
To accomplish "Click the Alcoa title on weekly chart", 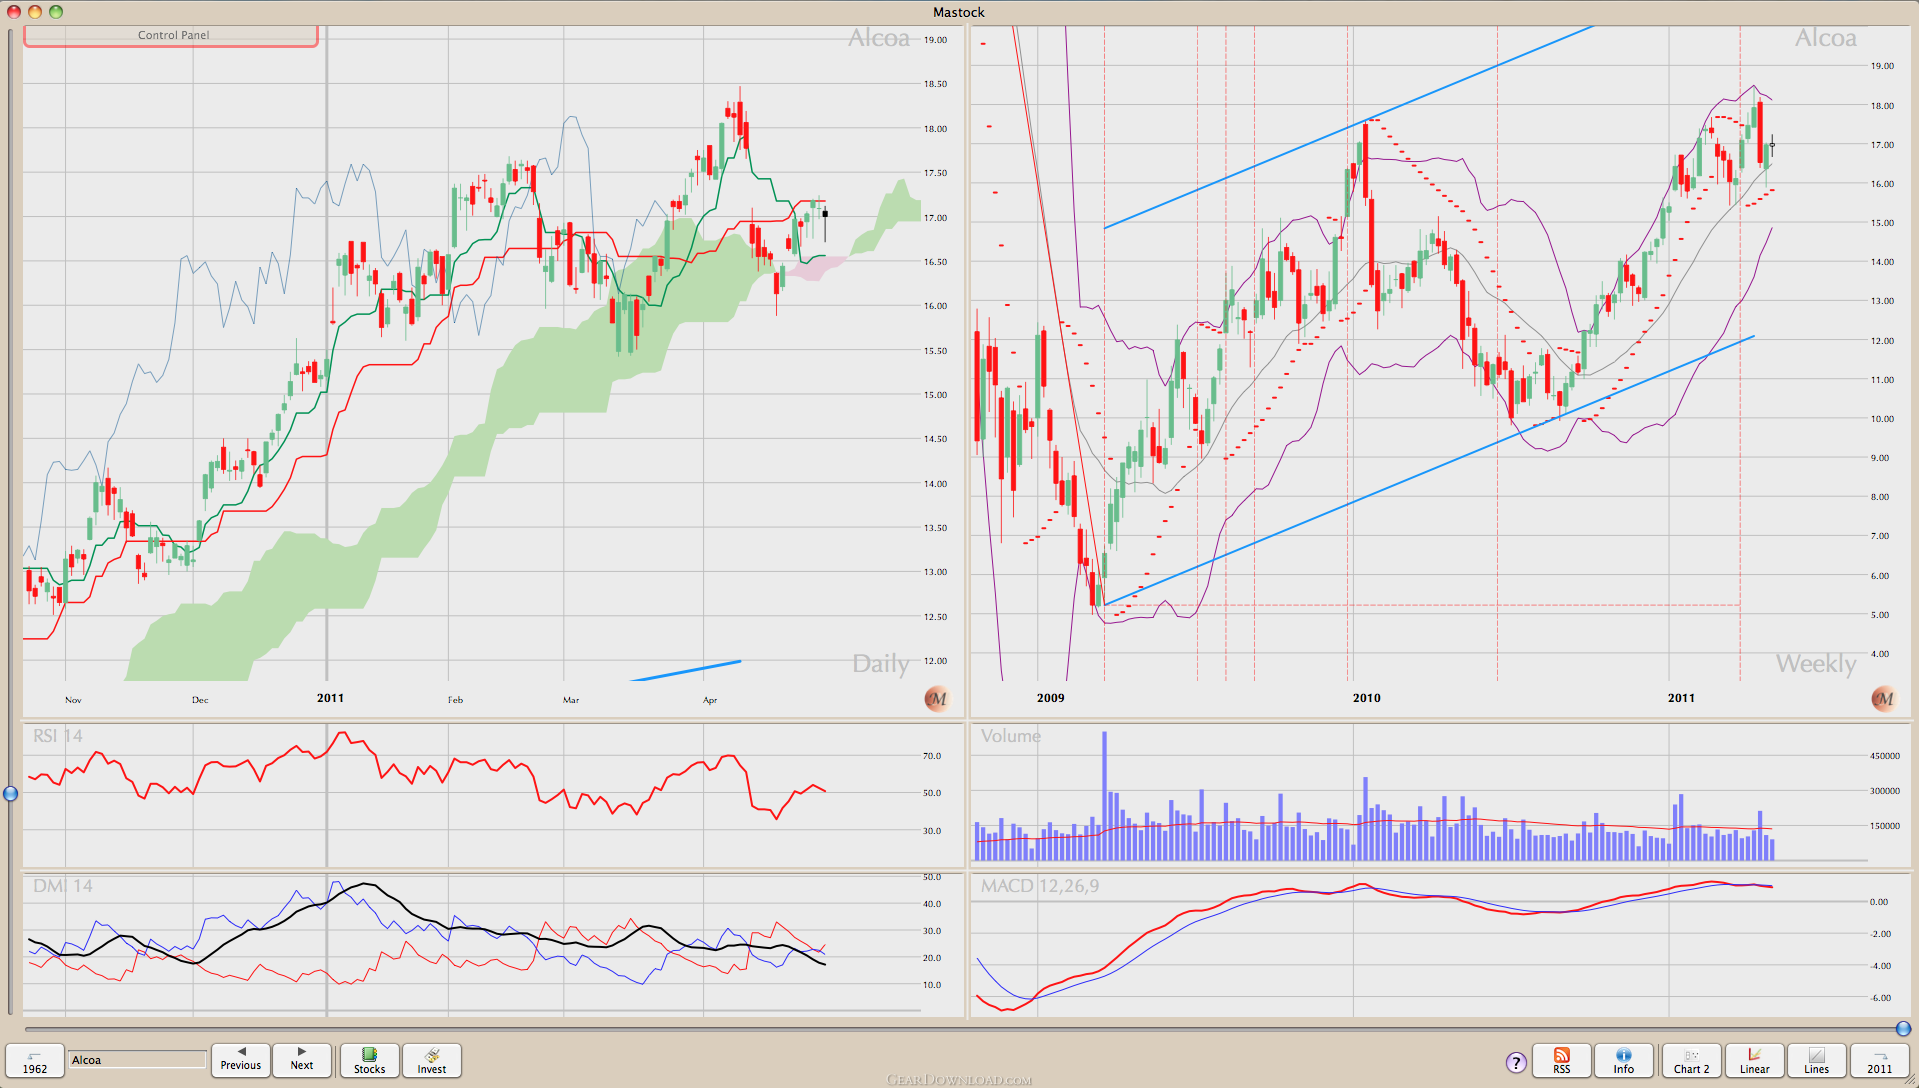I will coord(1825,38).
